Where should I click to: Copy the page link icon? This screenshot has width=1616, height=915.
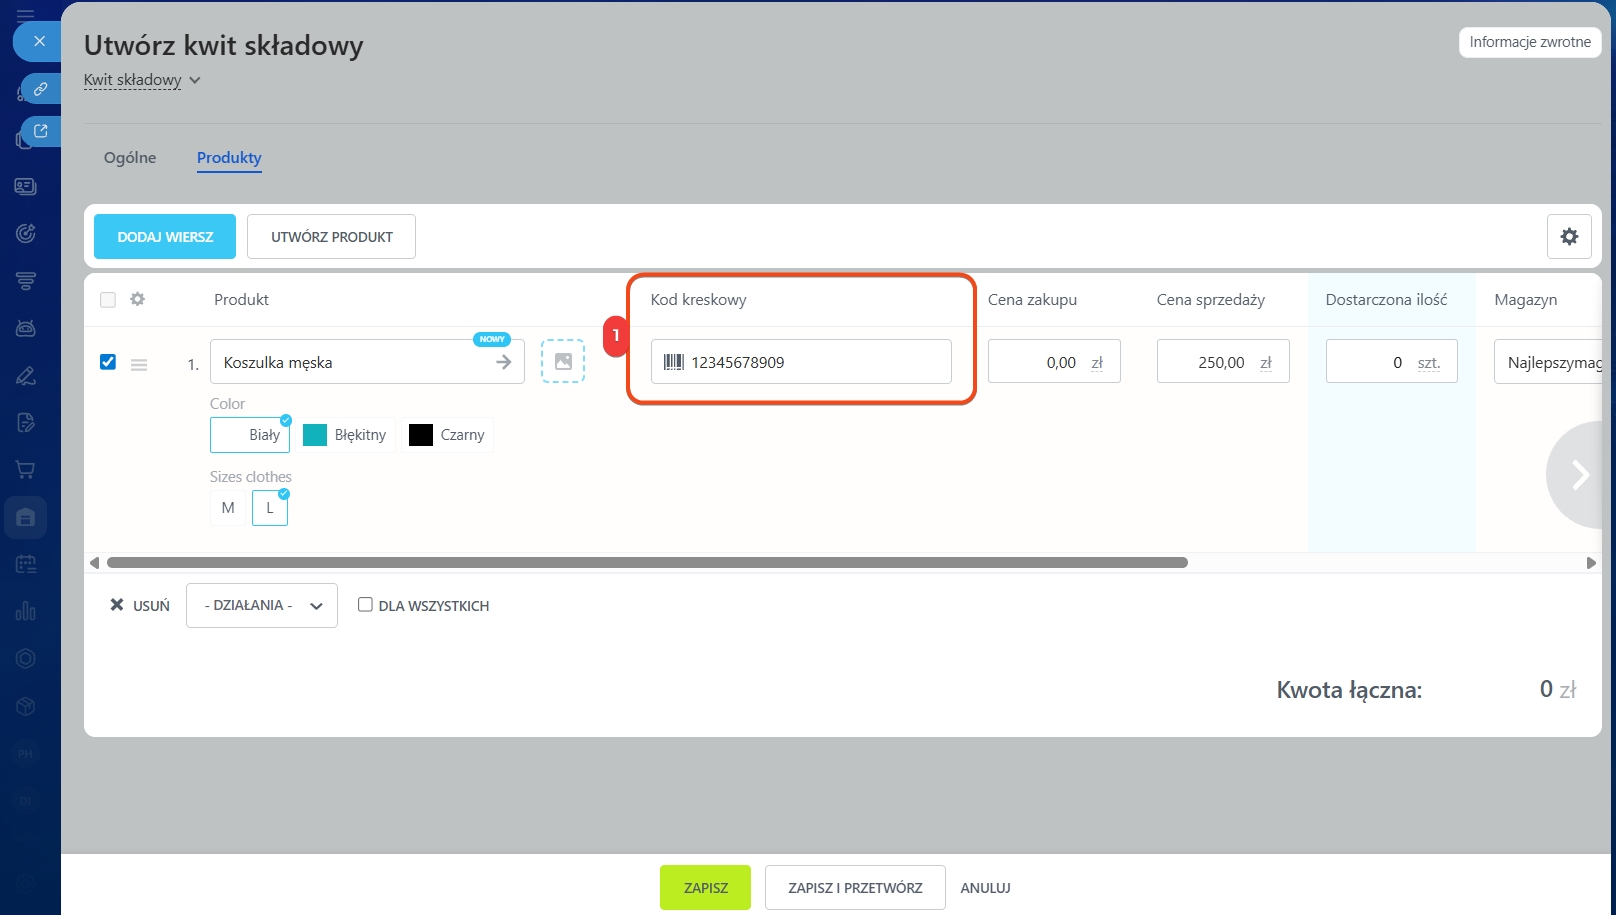pos(40,89)
